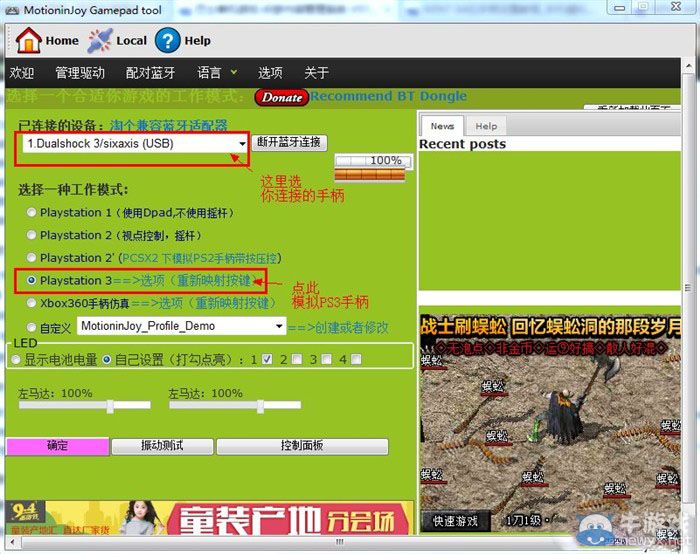Click the horizontal scrollbar left arrow

point(12,542)
